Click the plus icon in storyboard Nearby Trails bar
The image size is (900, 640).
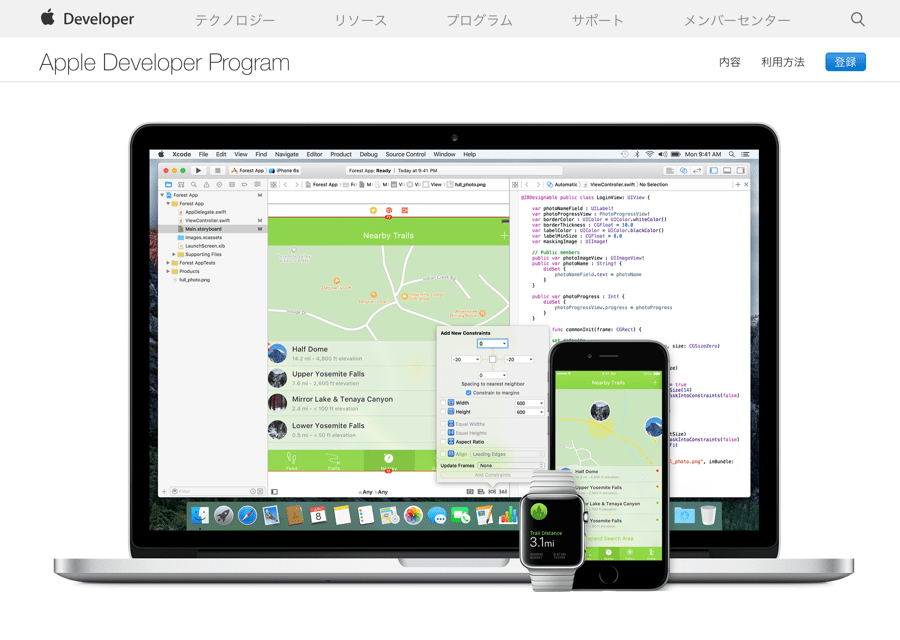pyautogui.click(x=503, y=235)
